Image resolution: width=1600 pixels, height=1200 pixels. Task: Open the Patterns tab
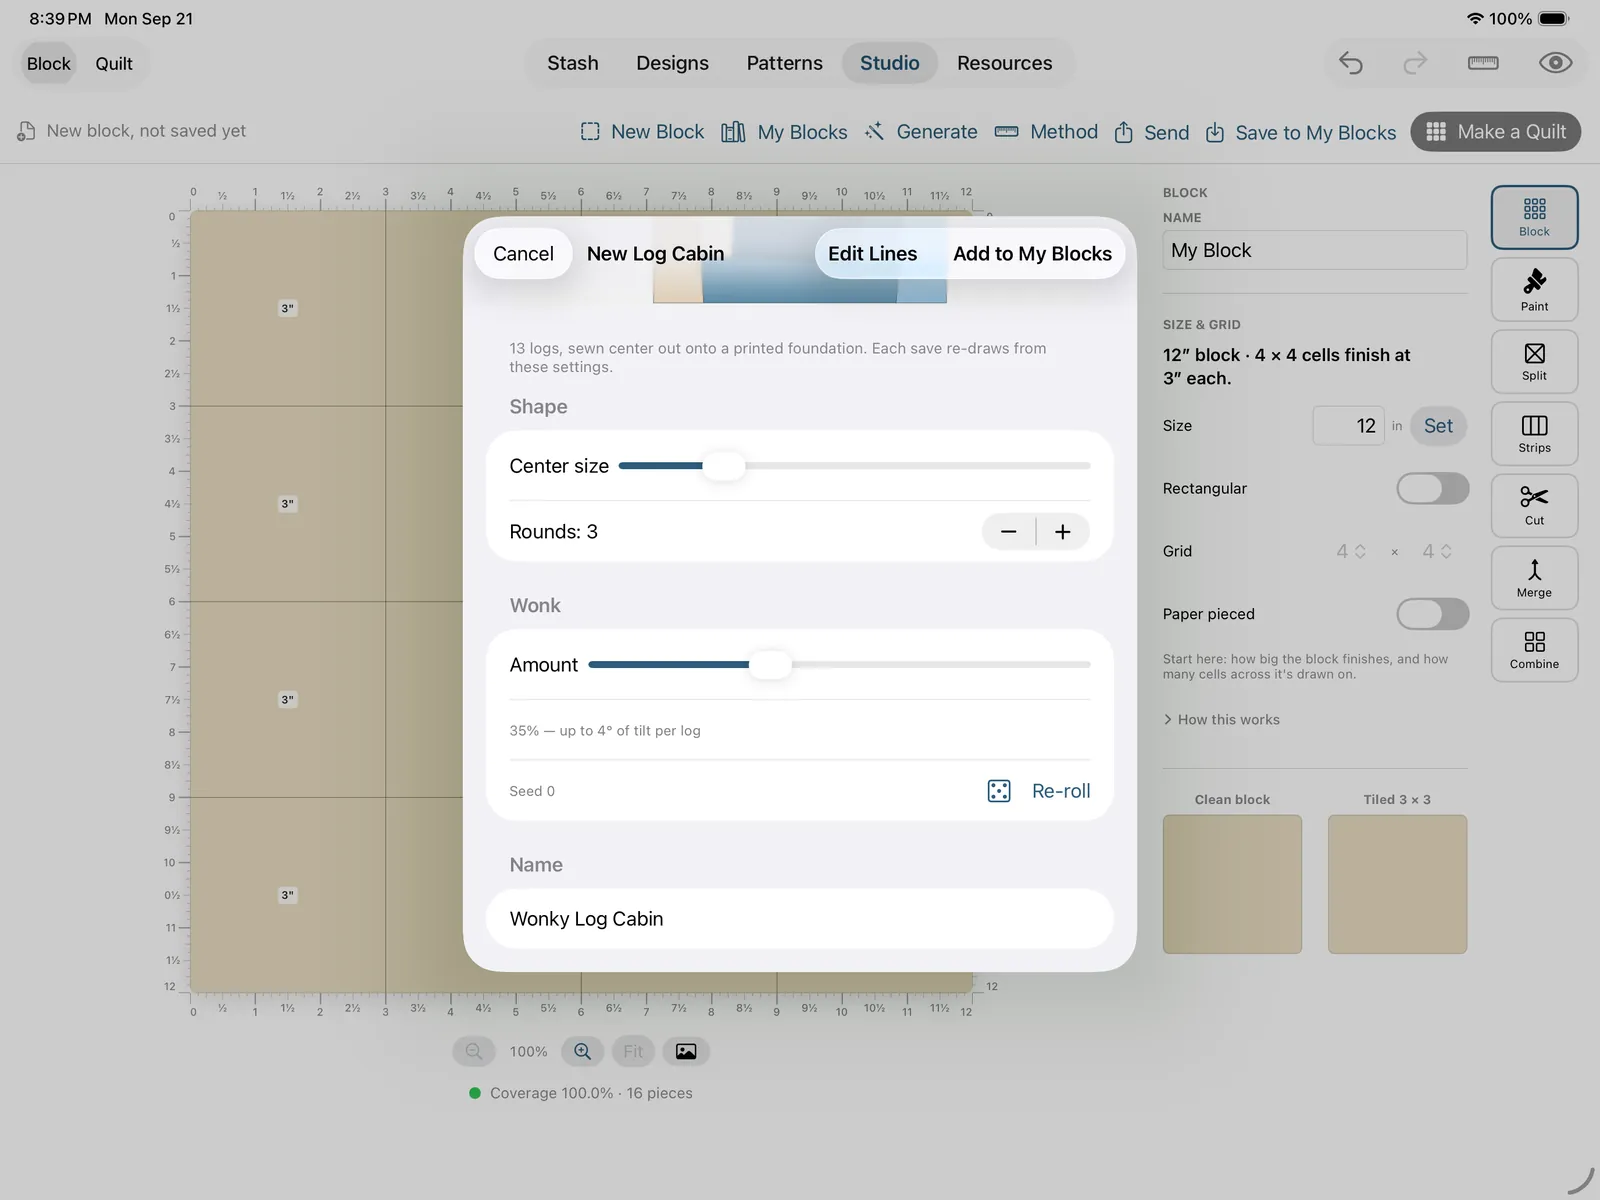[x=785, y=63]
